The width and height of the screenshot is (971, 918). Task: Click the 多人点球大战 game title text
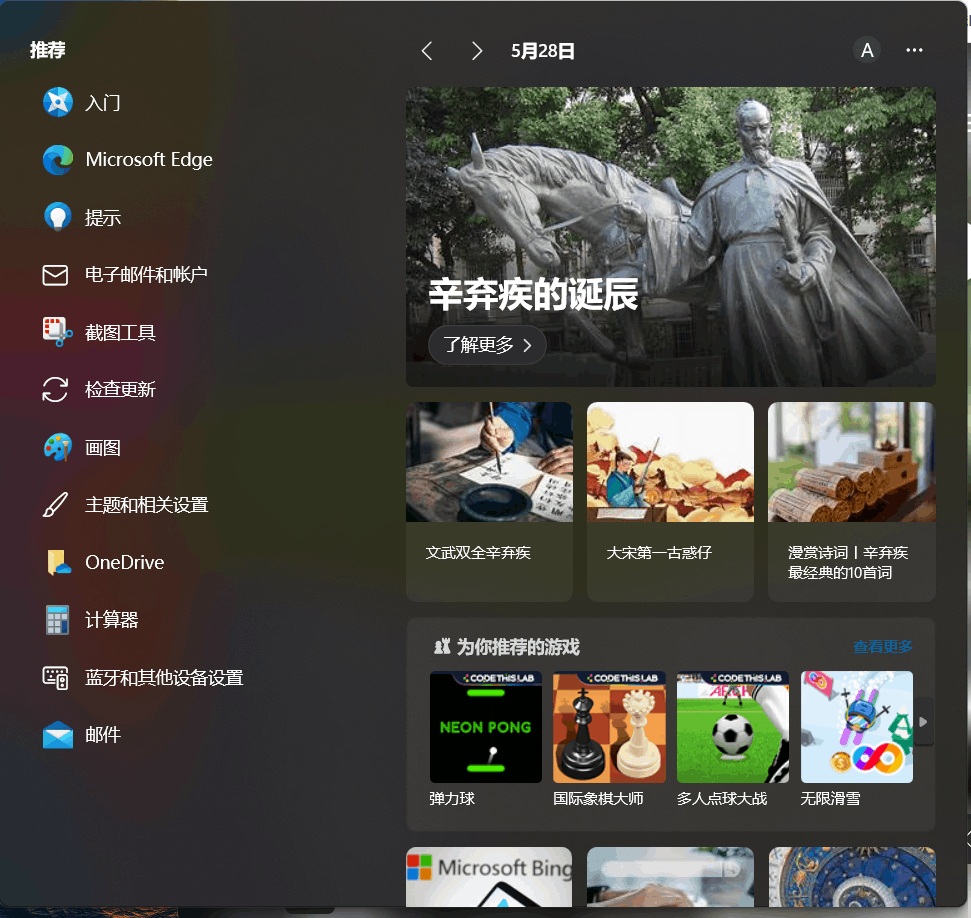722,798
